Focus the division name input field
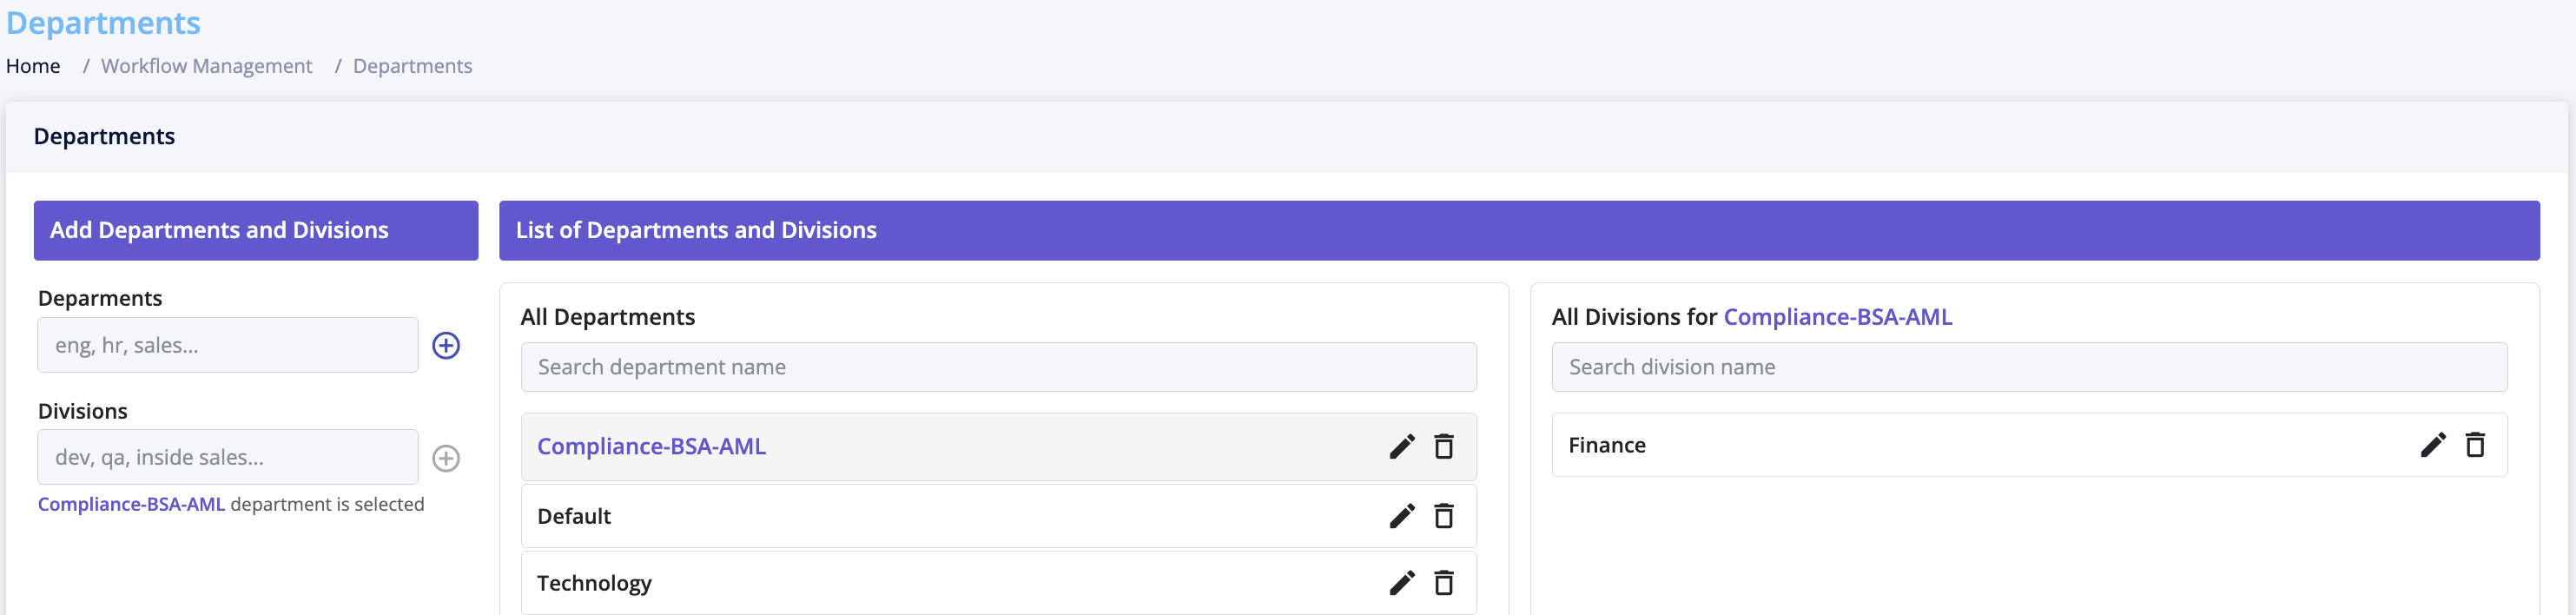2576x615 pixels. [228, 458]
